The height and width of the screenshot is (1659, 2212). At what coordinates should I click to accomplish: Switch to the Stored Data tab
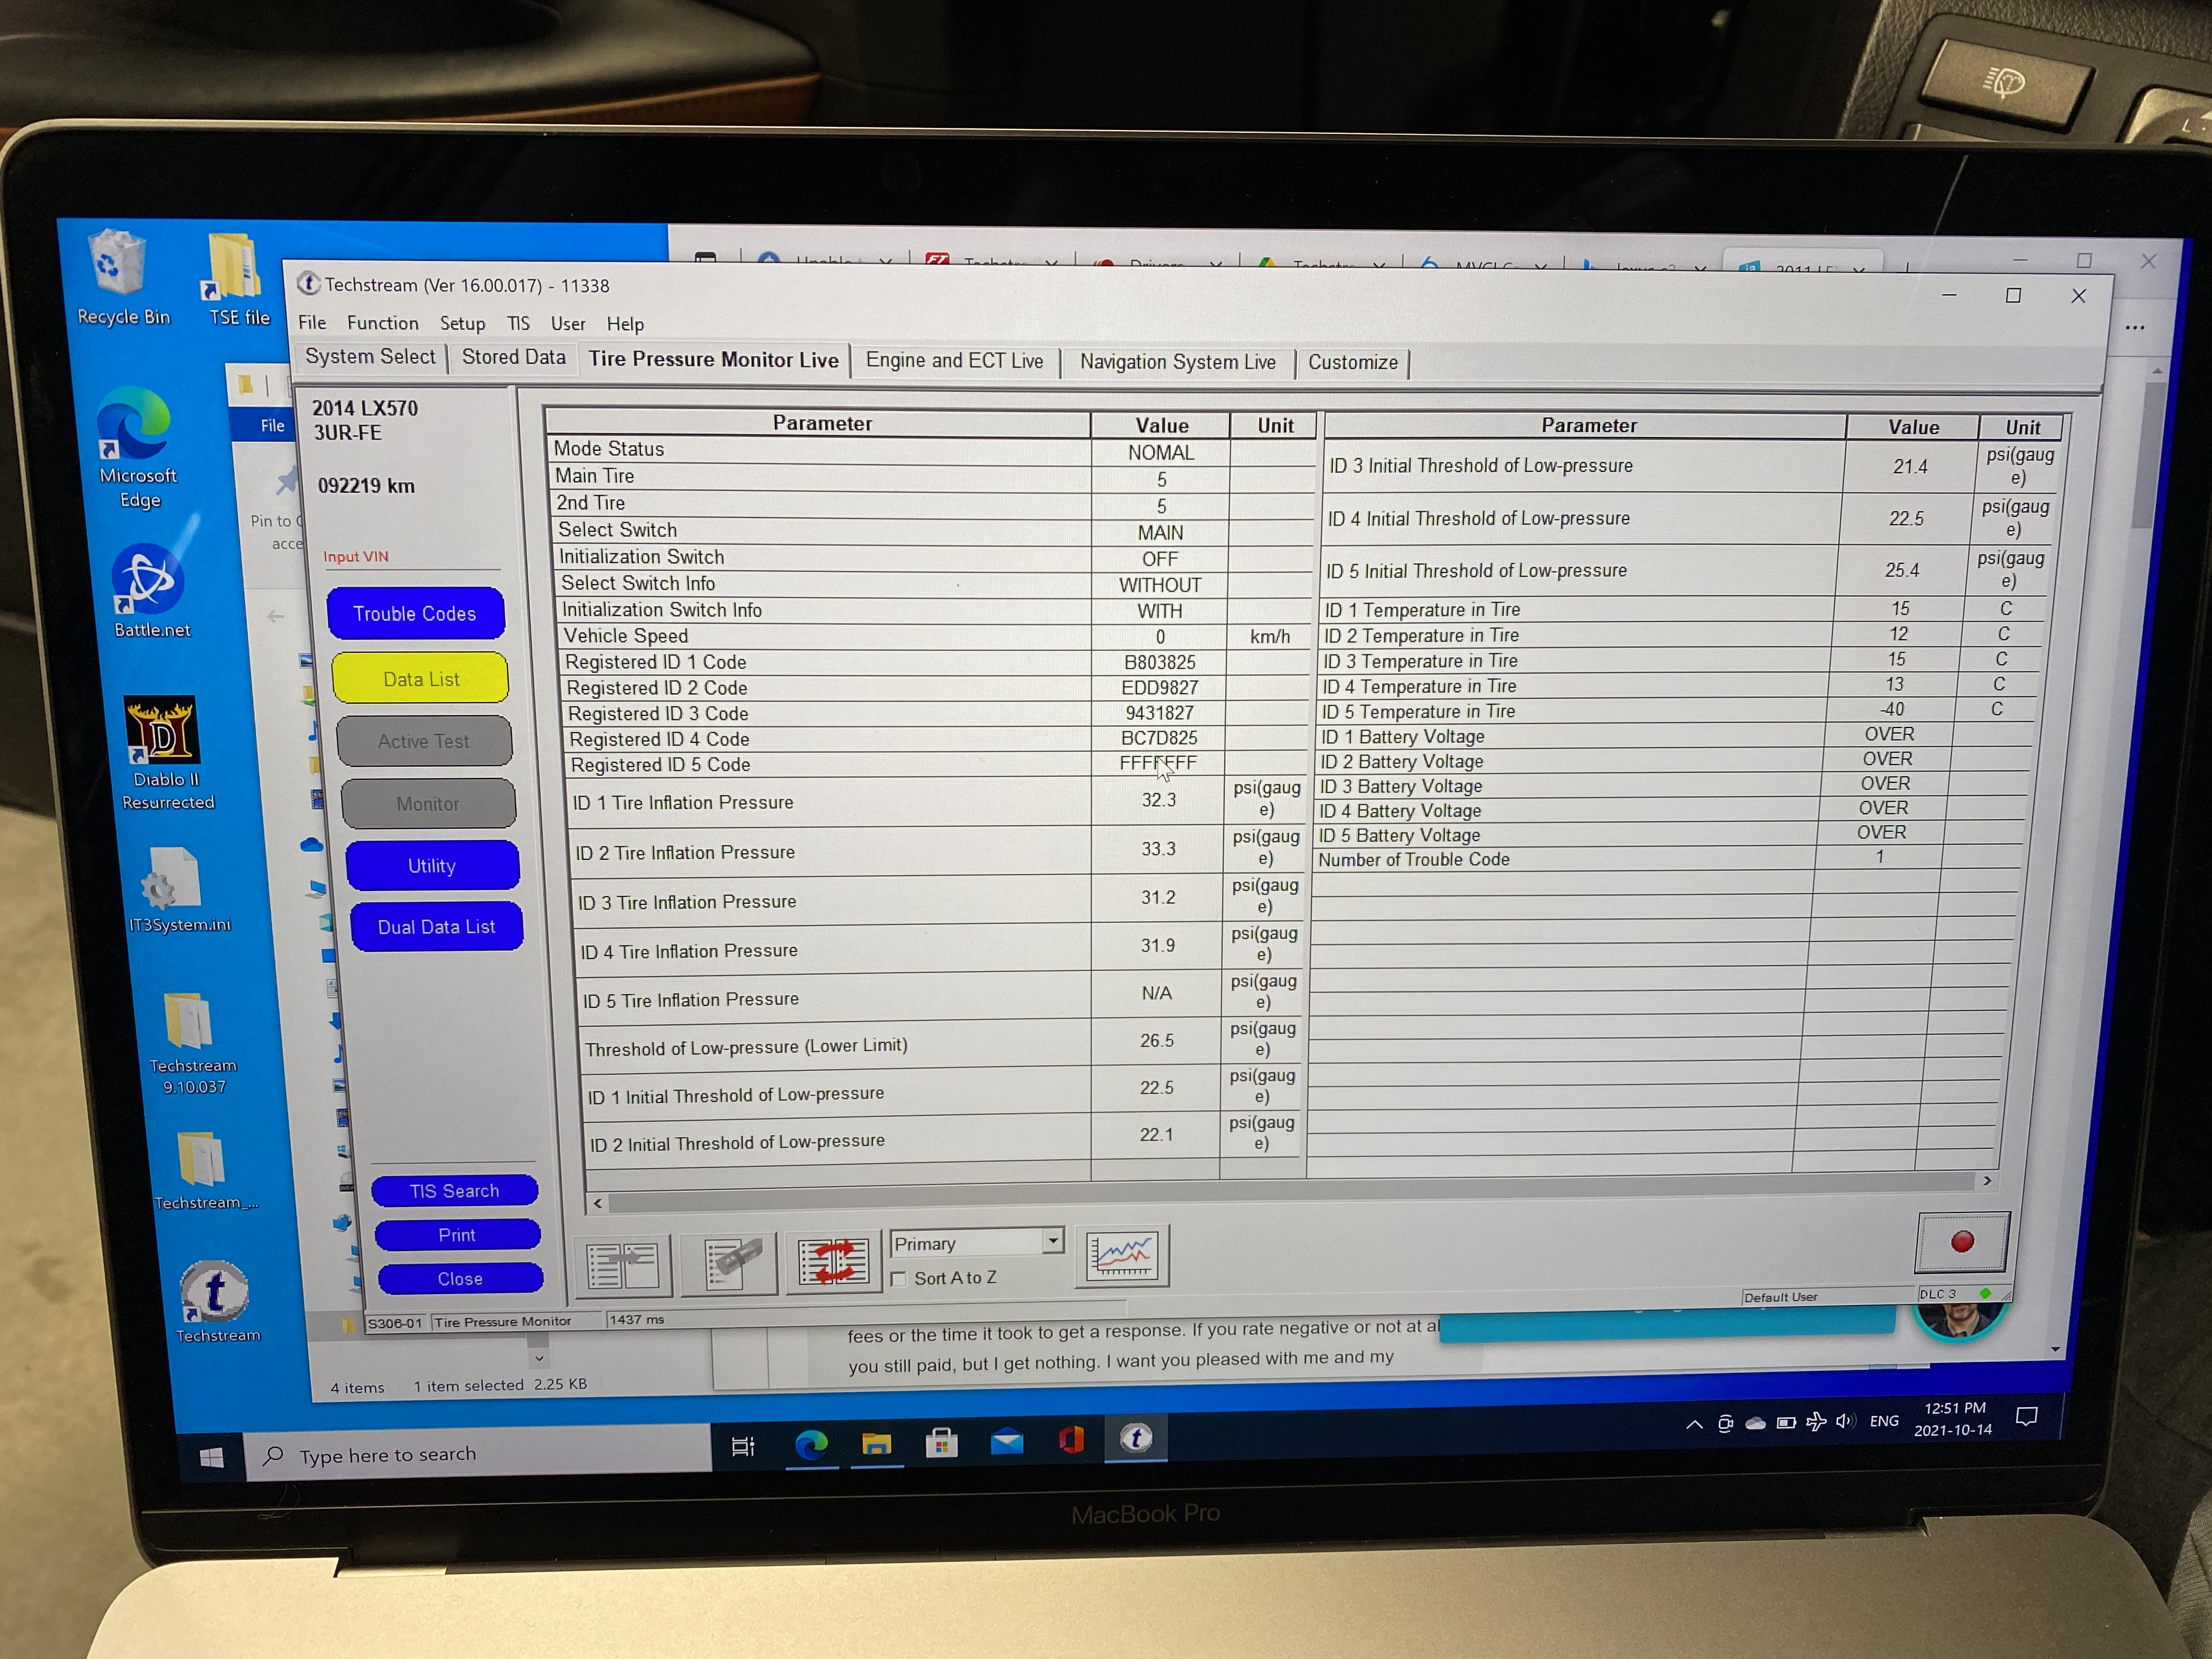point(513,358)
